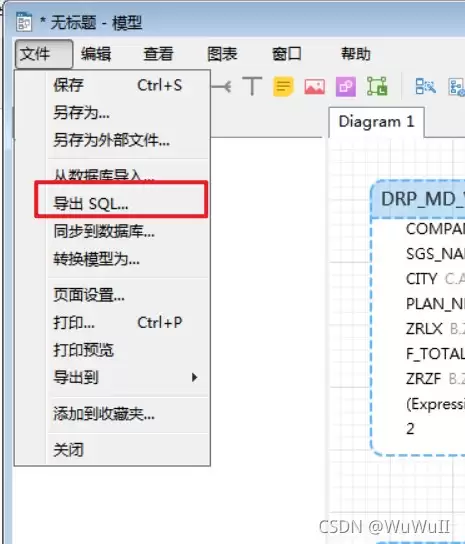465x544 pixels.
Task: Click the purple shape tool icon
Action: click(x=346, y=86)
